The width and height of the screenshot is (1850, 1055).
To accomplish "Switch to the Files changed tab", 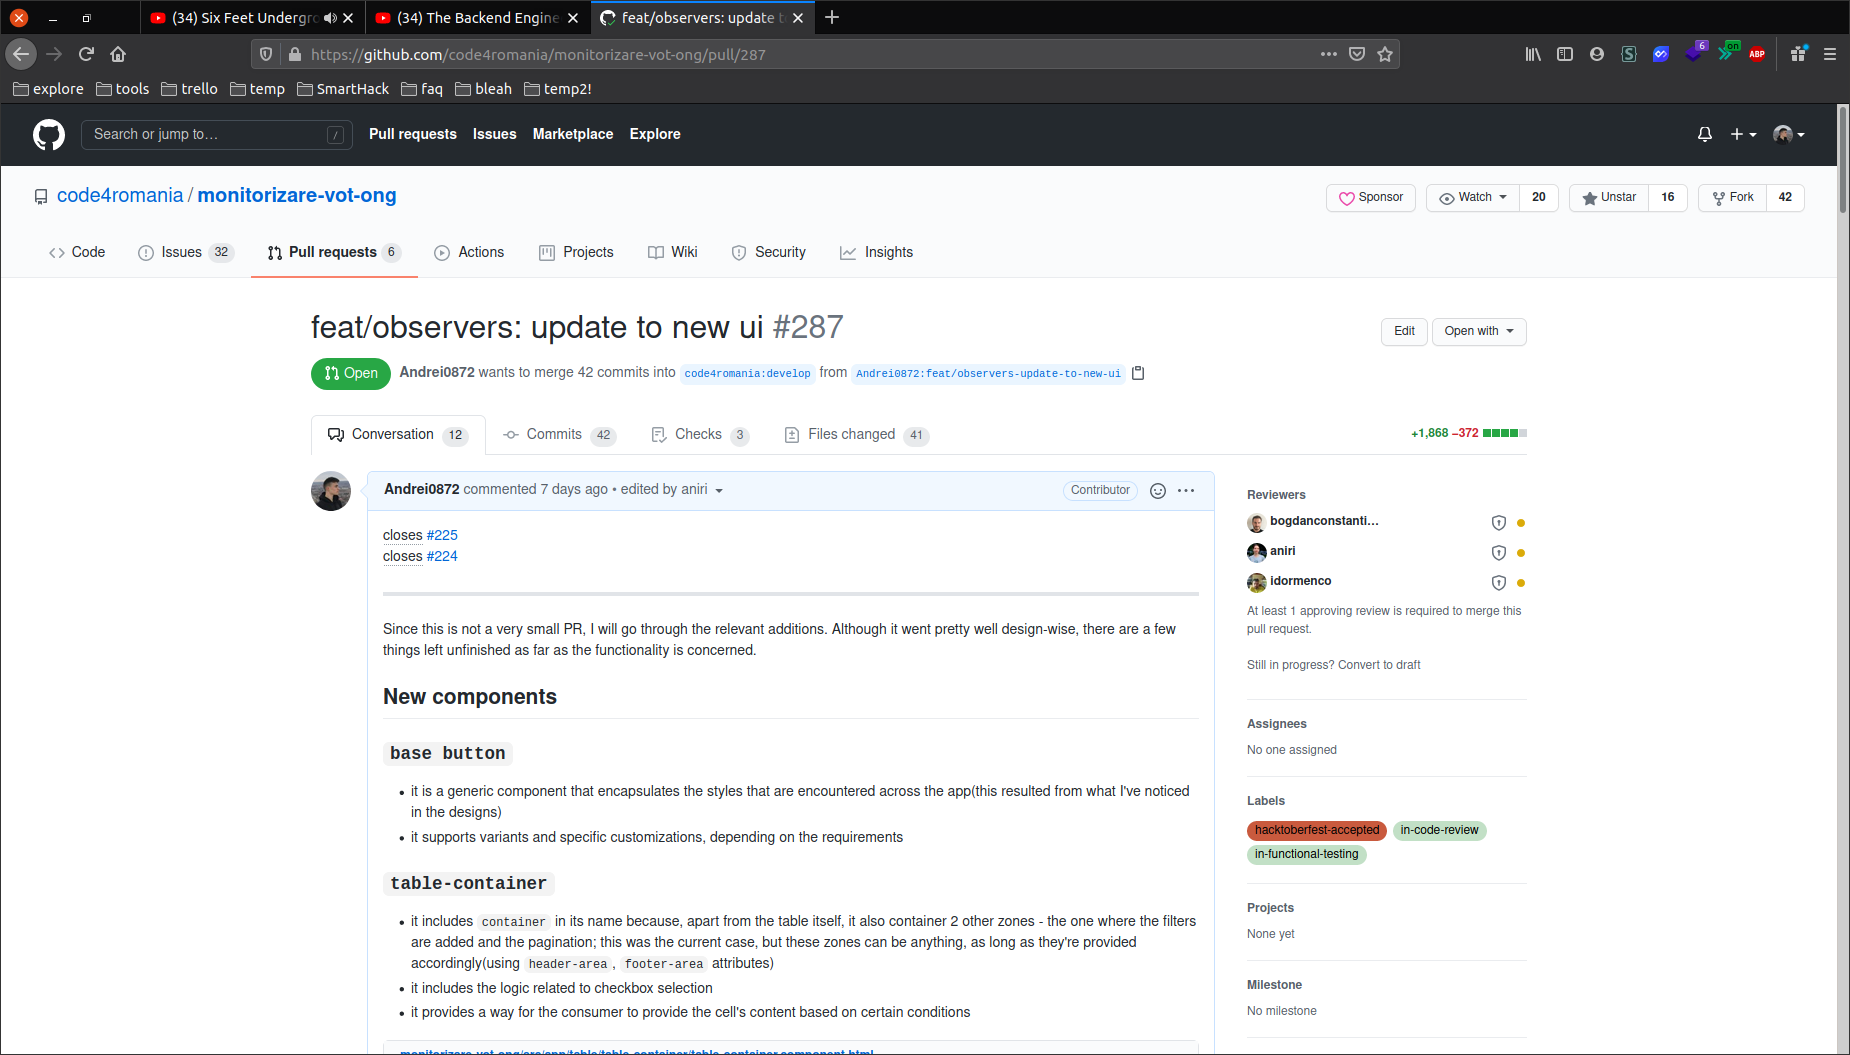I will [x=851, y=435].
